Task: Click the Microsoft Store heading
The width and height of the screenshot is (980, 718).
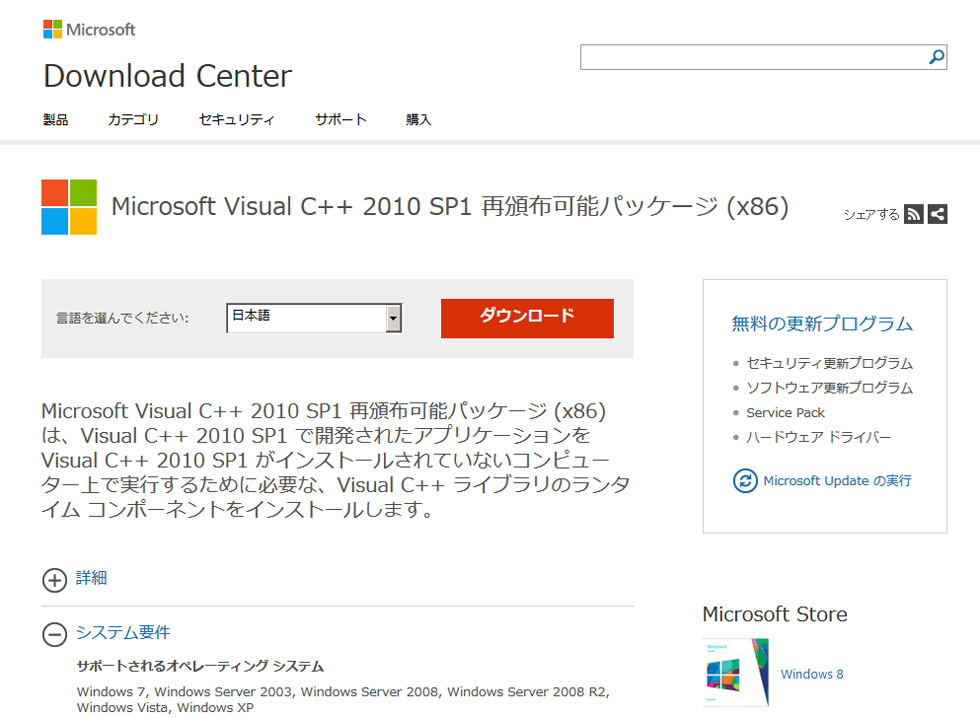Action: pos(775,614)
